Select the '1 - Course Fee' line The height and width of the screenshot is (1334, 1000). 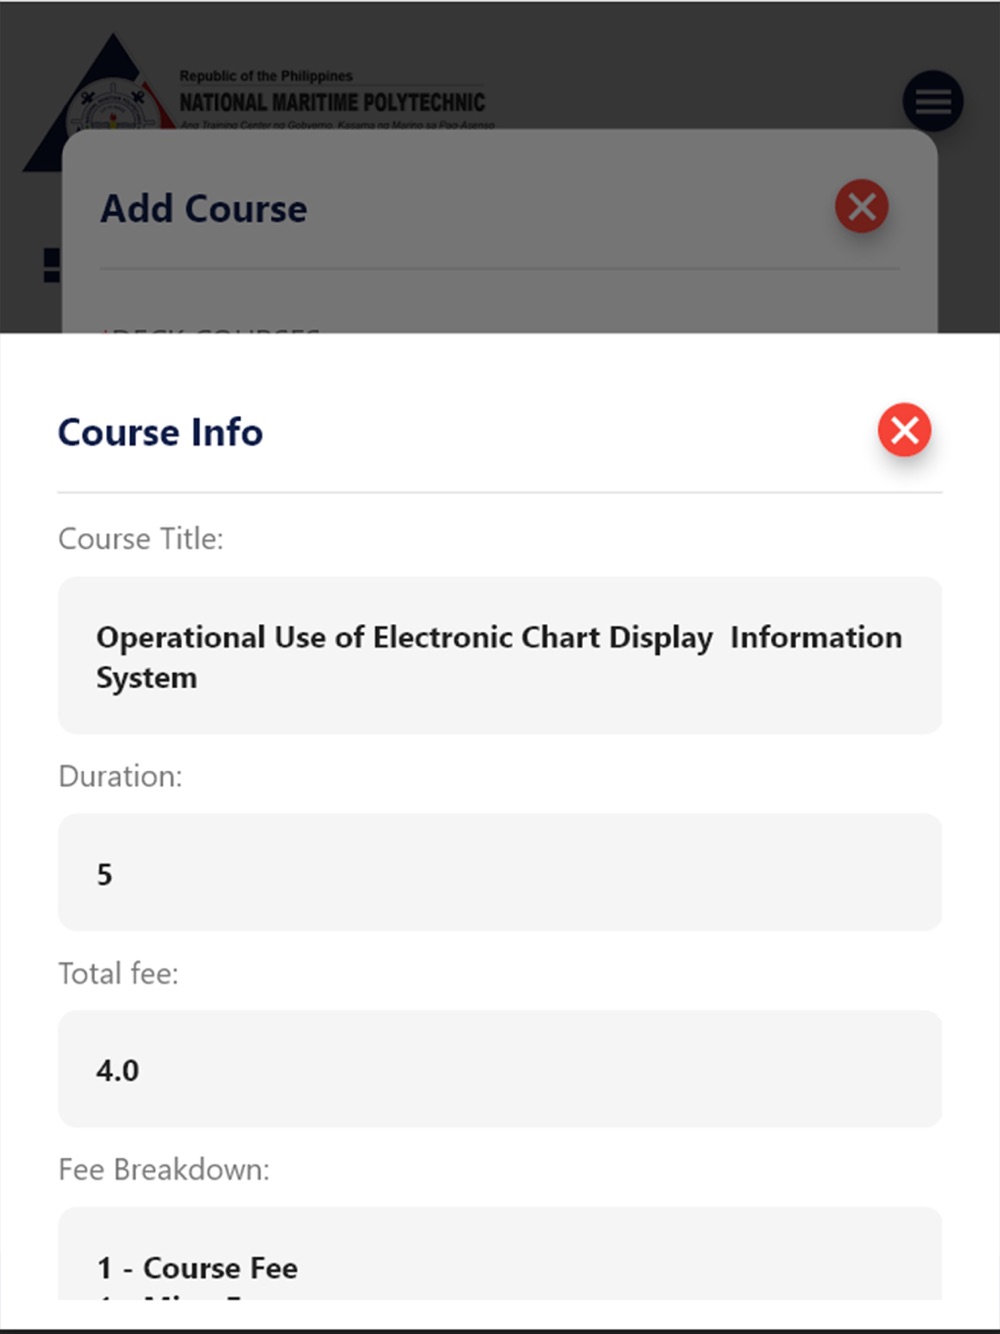197,1268
